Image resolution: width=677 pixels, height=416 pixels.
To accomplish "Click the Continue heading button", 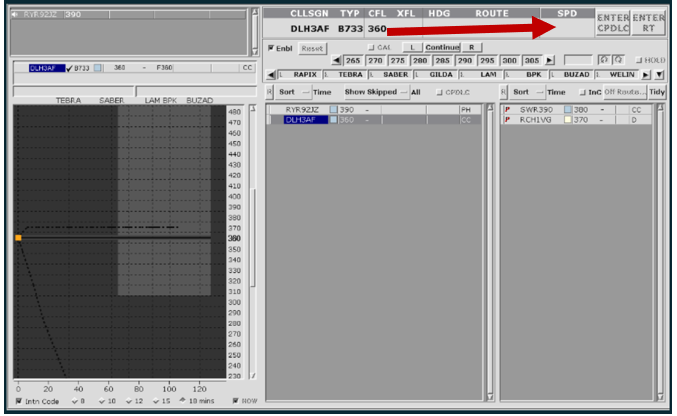I will (x=442, y=48).
